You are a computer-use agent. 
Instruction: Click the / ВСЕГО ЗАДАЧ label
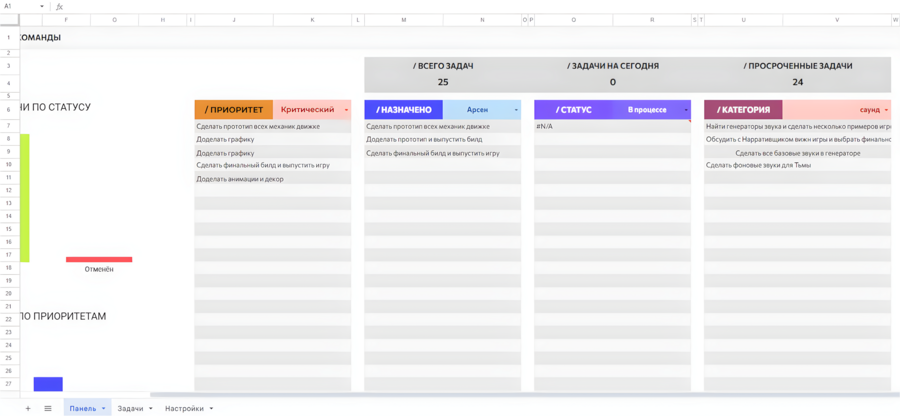pos(443,66)
